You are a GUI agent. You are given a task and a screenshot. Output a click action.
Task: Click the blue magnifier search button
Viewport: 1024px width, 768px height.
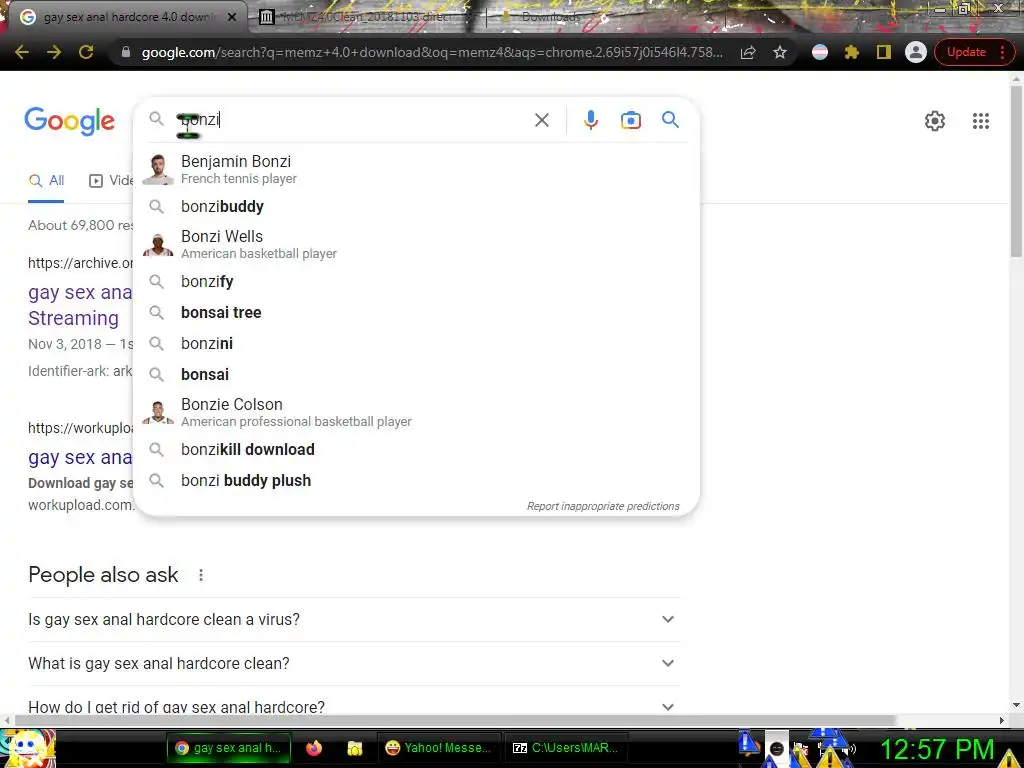pos(670,120)
